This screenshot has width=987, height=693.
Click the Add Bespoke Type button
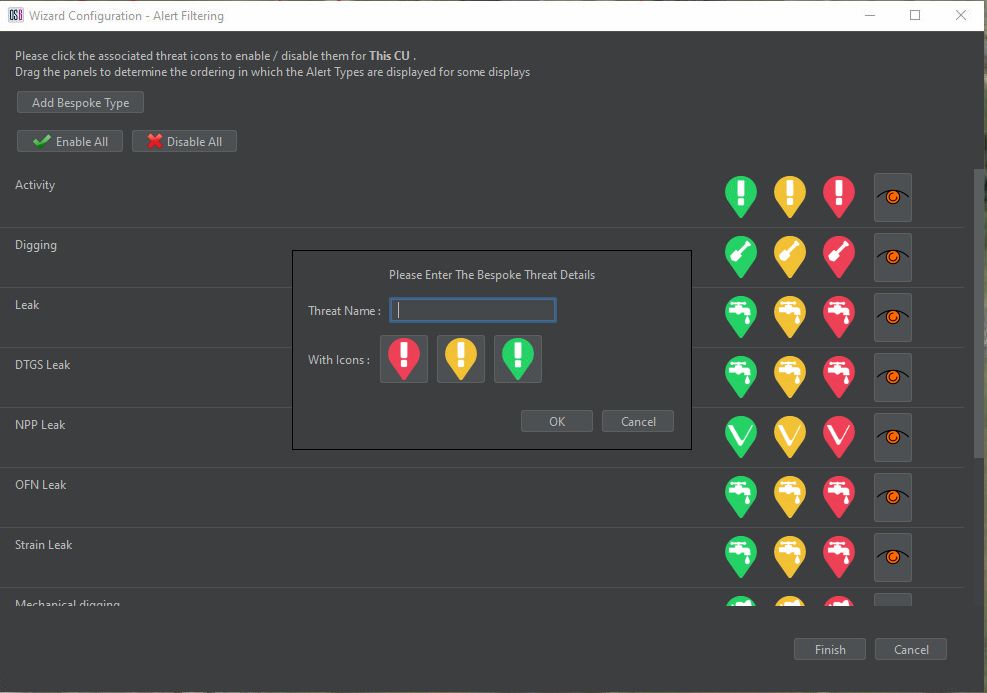(80, 103)
